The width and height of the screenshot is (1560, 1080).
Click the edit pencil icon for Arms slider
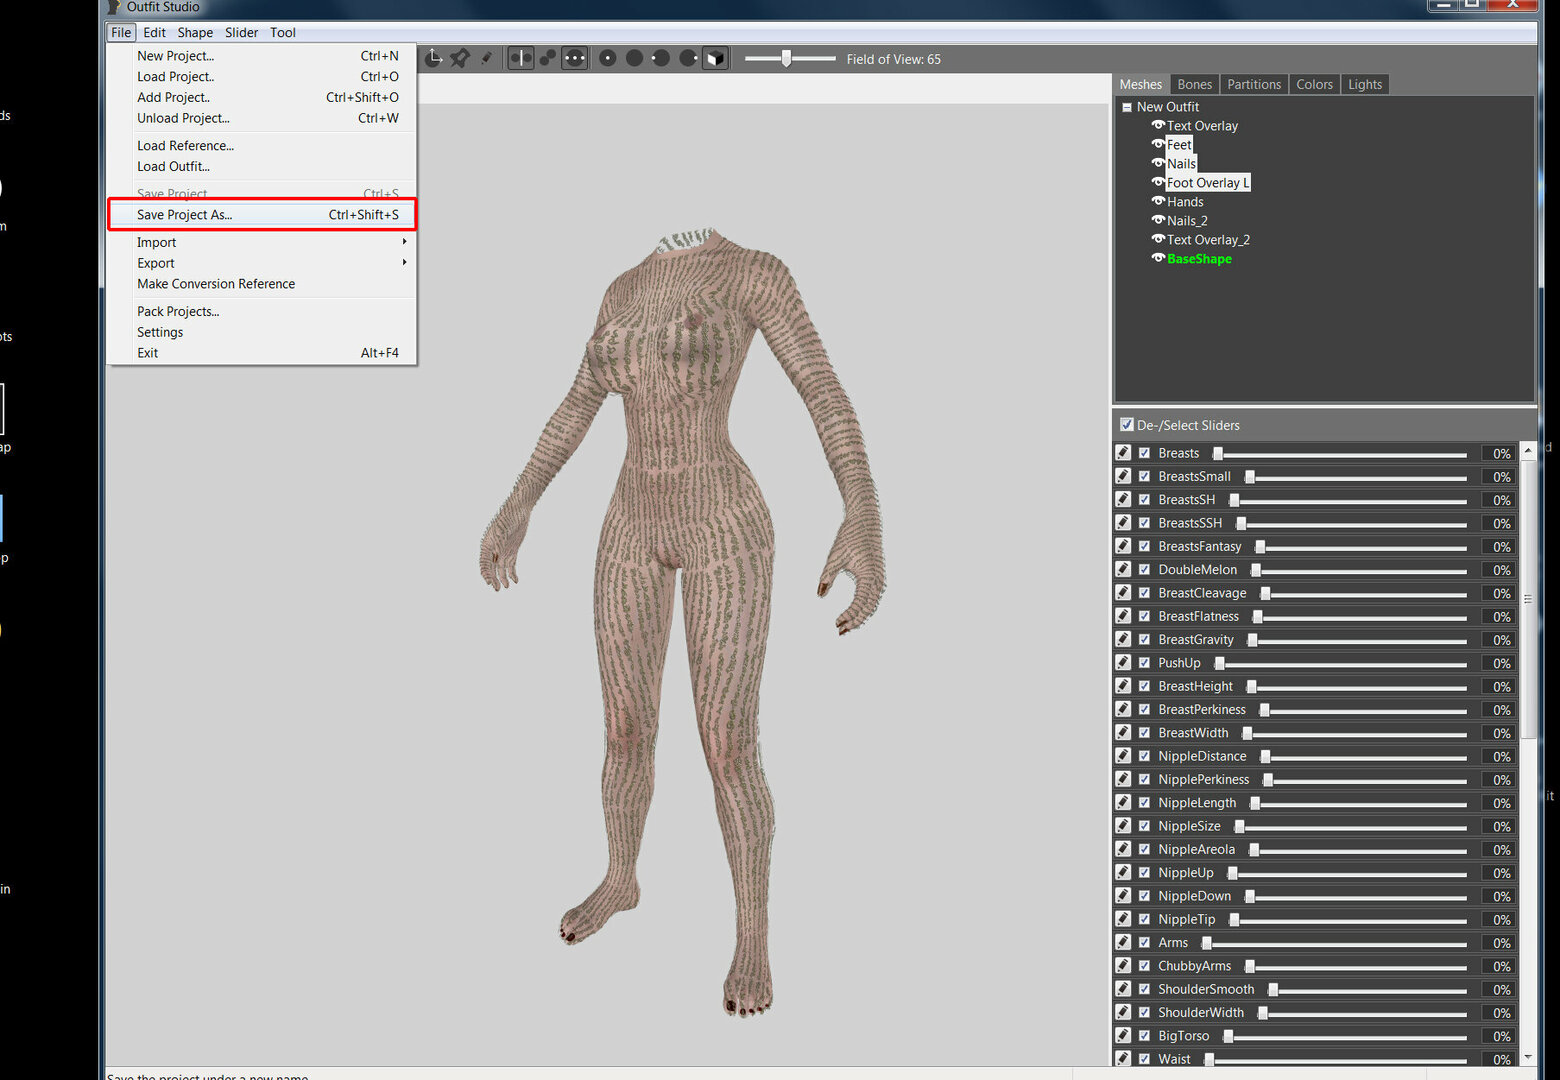tap(1124, 943)
